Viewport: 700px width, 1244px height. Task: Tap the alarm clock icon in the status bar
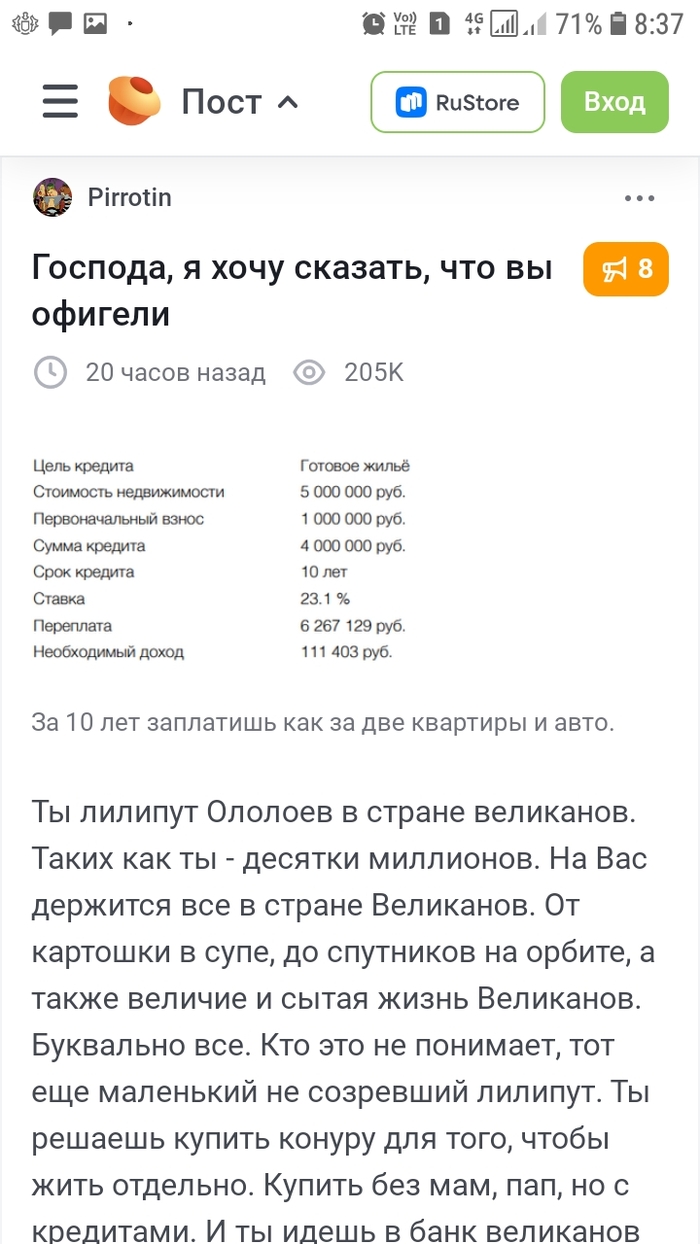(x=374, y=23)
